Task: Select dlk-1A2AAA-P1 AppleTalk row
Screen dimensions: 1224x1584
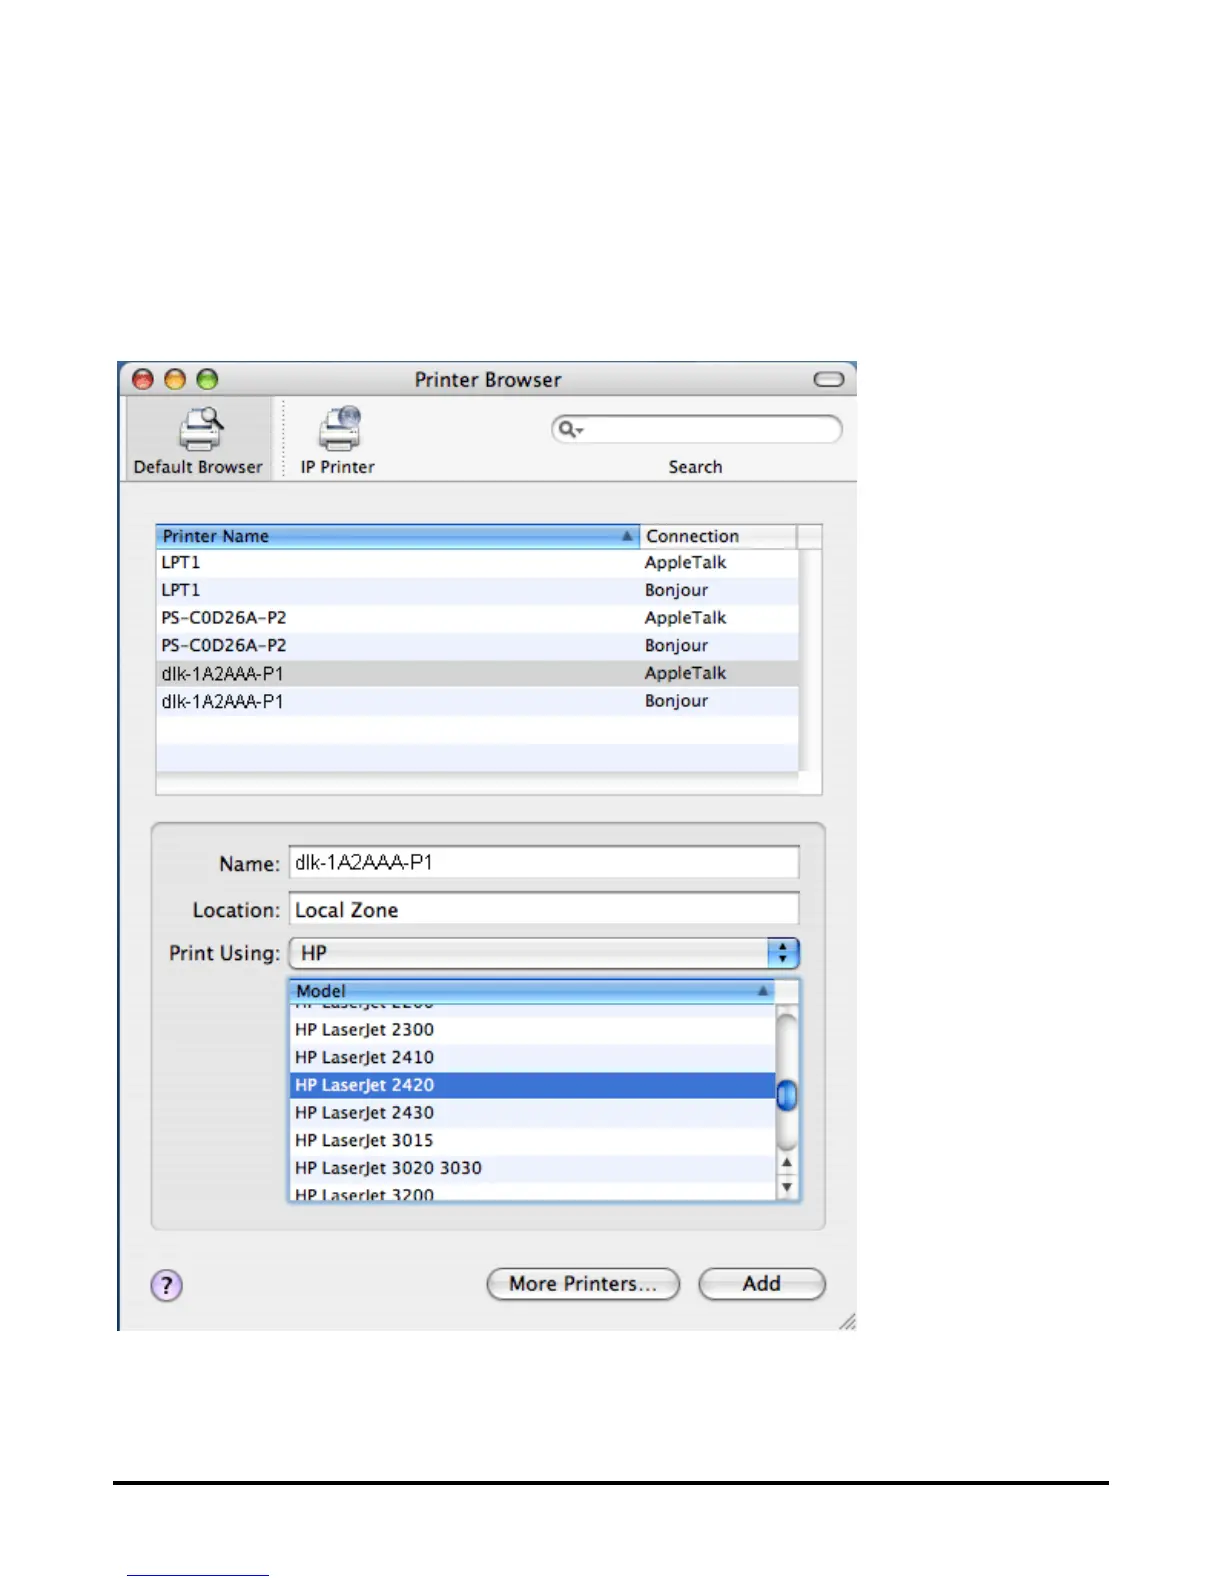Action: click(x=478, y=673)
